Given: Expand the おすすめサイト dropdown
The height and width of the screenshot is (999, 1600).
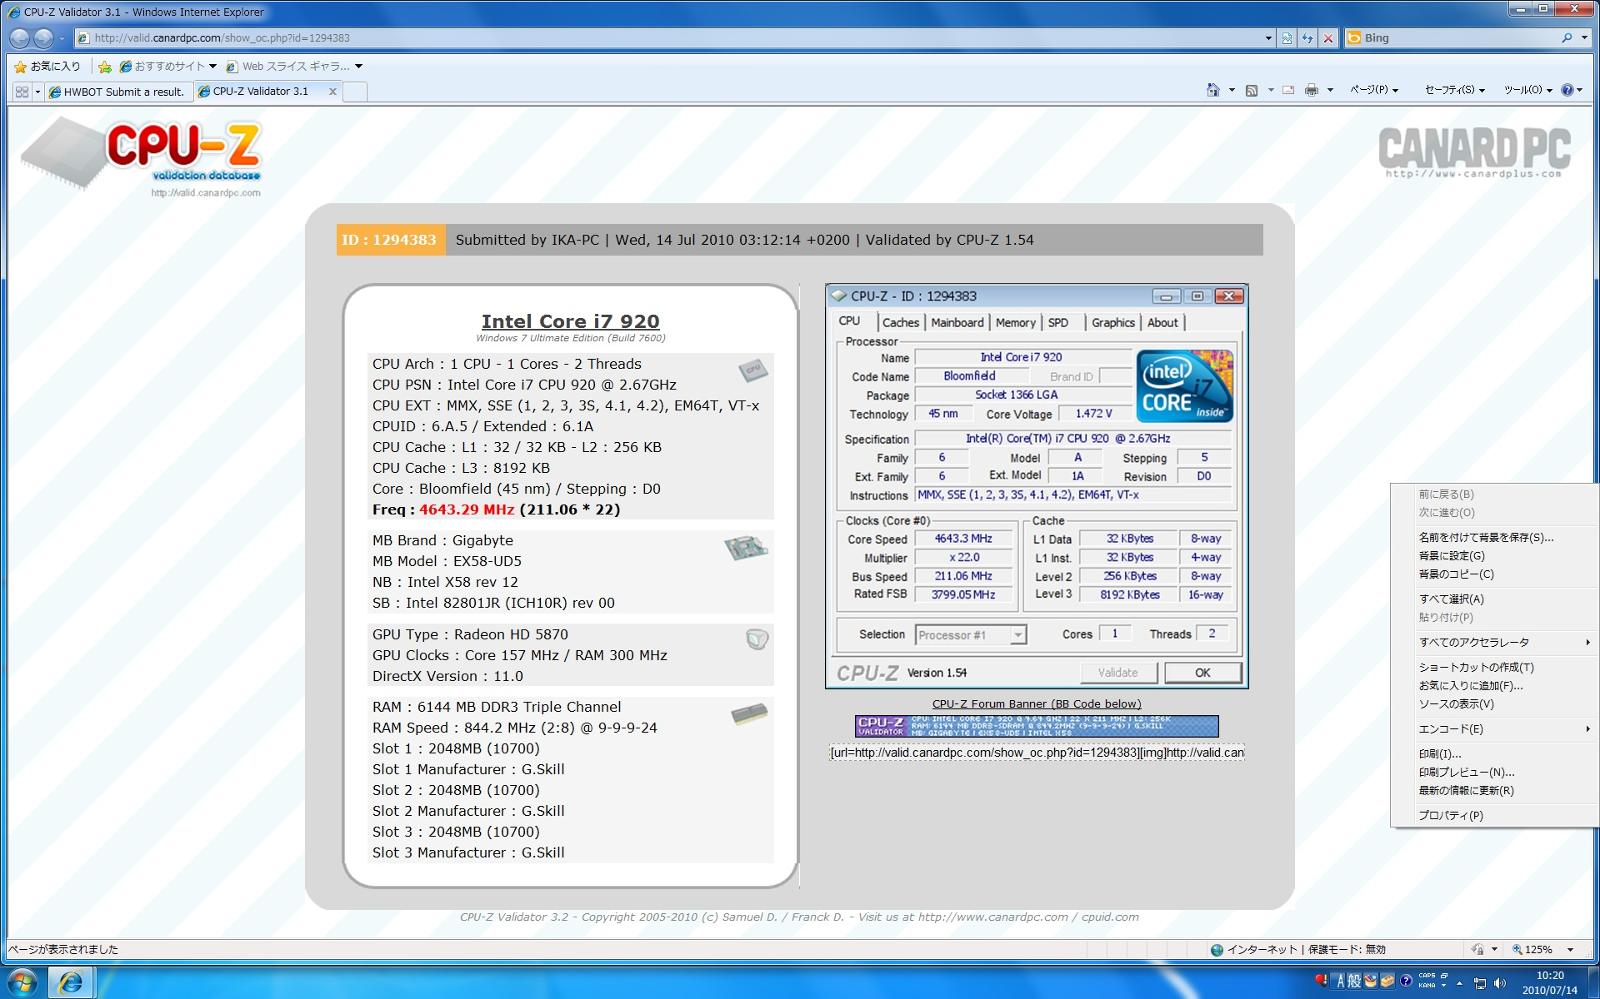Looking at the screenshot, I should pyautogui.click(x=212, y=66).
